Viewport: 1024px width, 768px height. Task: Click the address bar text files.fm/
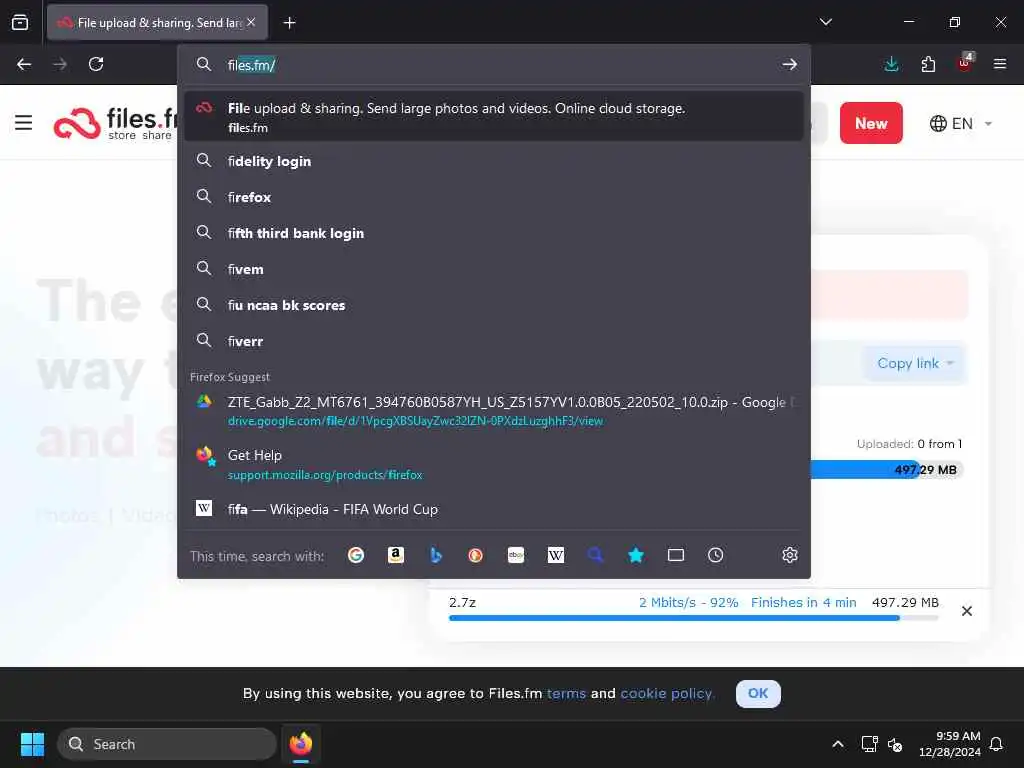(251, 65)
